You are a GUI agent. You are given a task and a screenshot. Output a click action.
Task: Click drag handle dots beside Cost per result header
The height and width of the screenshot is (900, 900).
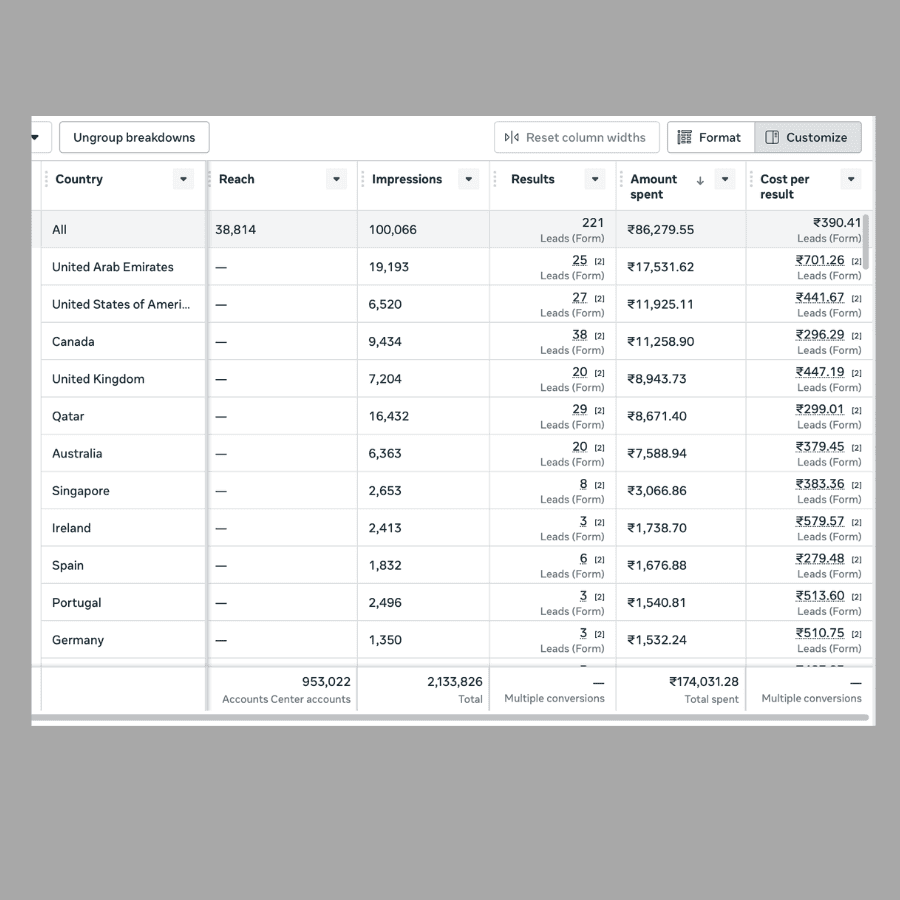[x=751, y=179]
